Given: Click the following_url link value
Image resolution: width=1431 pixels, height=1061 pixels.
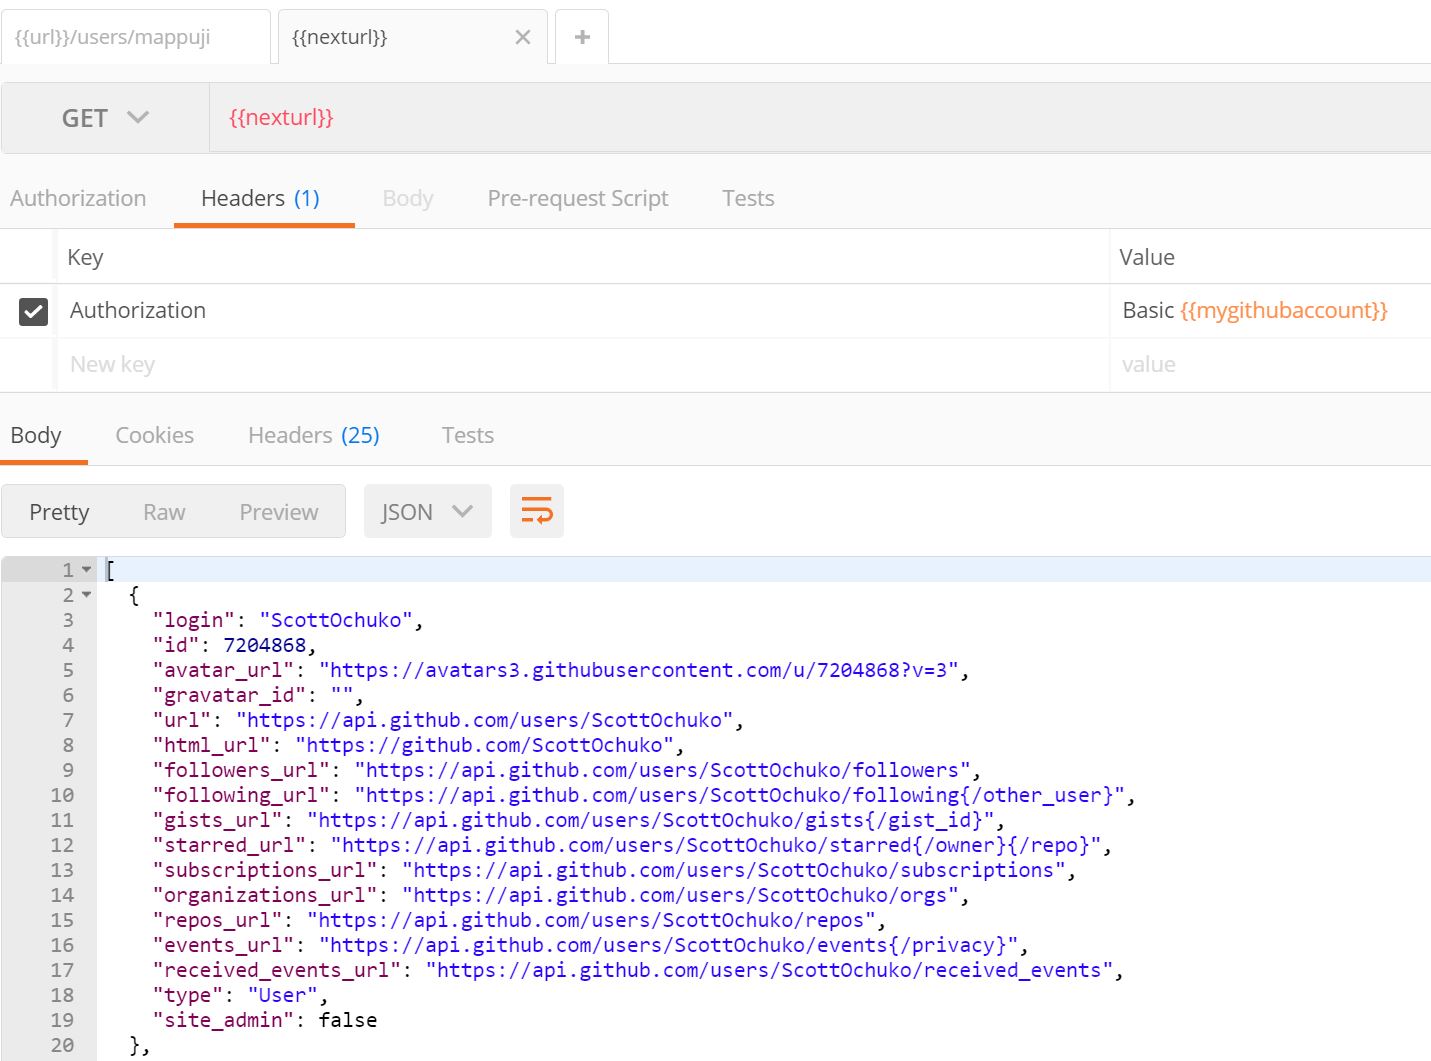Looking at the screenshot, I should (740, 795).
